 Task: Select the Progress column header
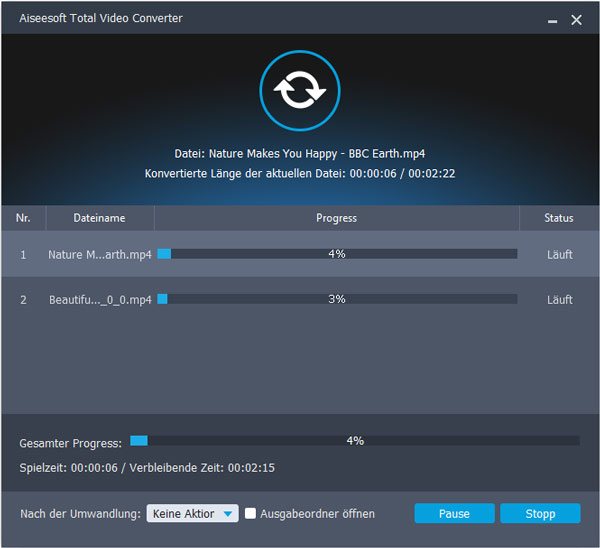(336, 218)
